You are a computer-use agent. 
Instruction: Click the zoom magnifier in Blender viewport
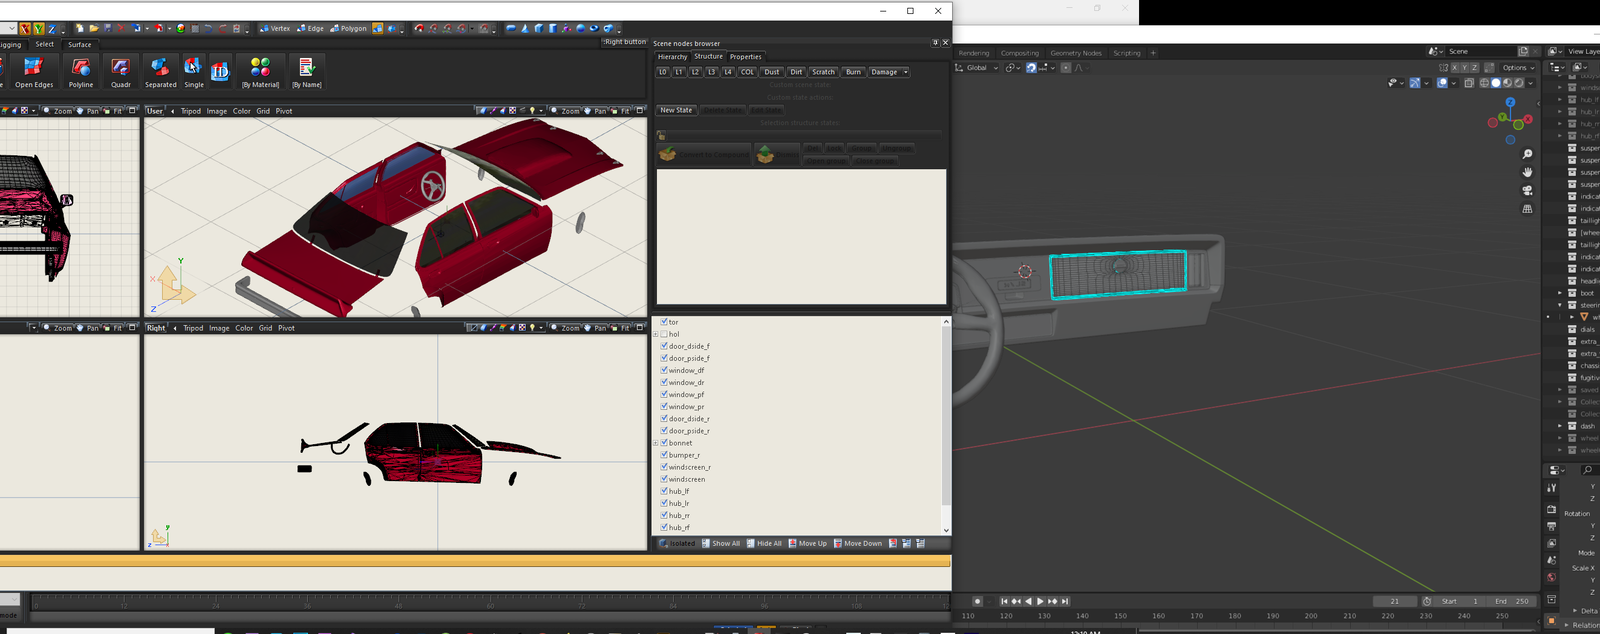pos(1527,154)
